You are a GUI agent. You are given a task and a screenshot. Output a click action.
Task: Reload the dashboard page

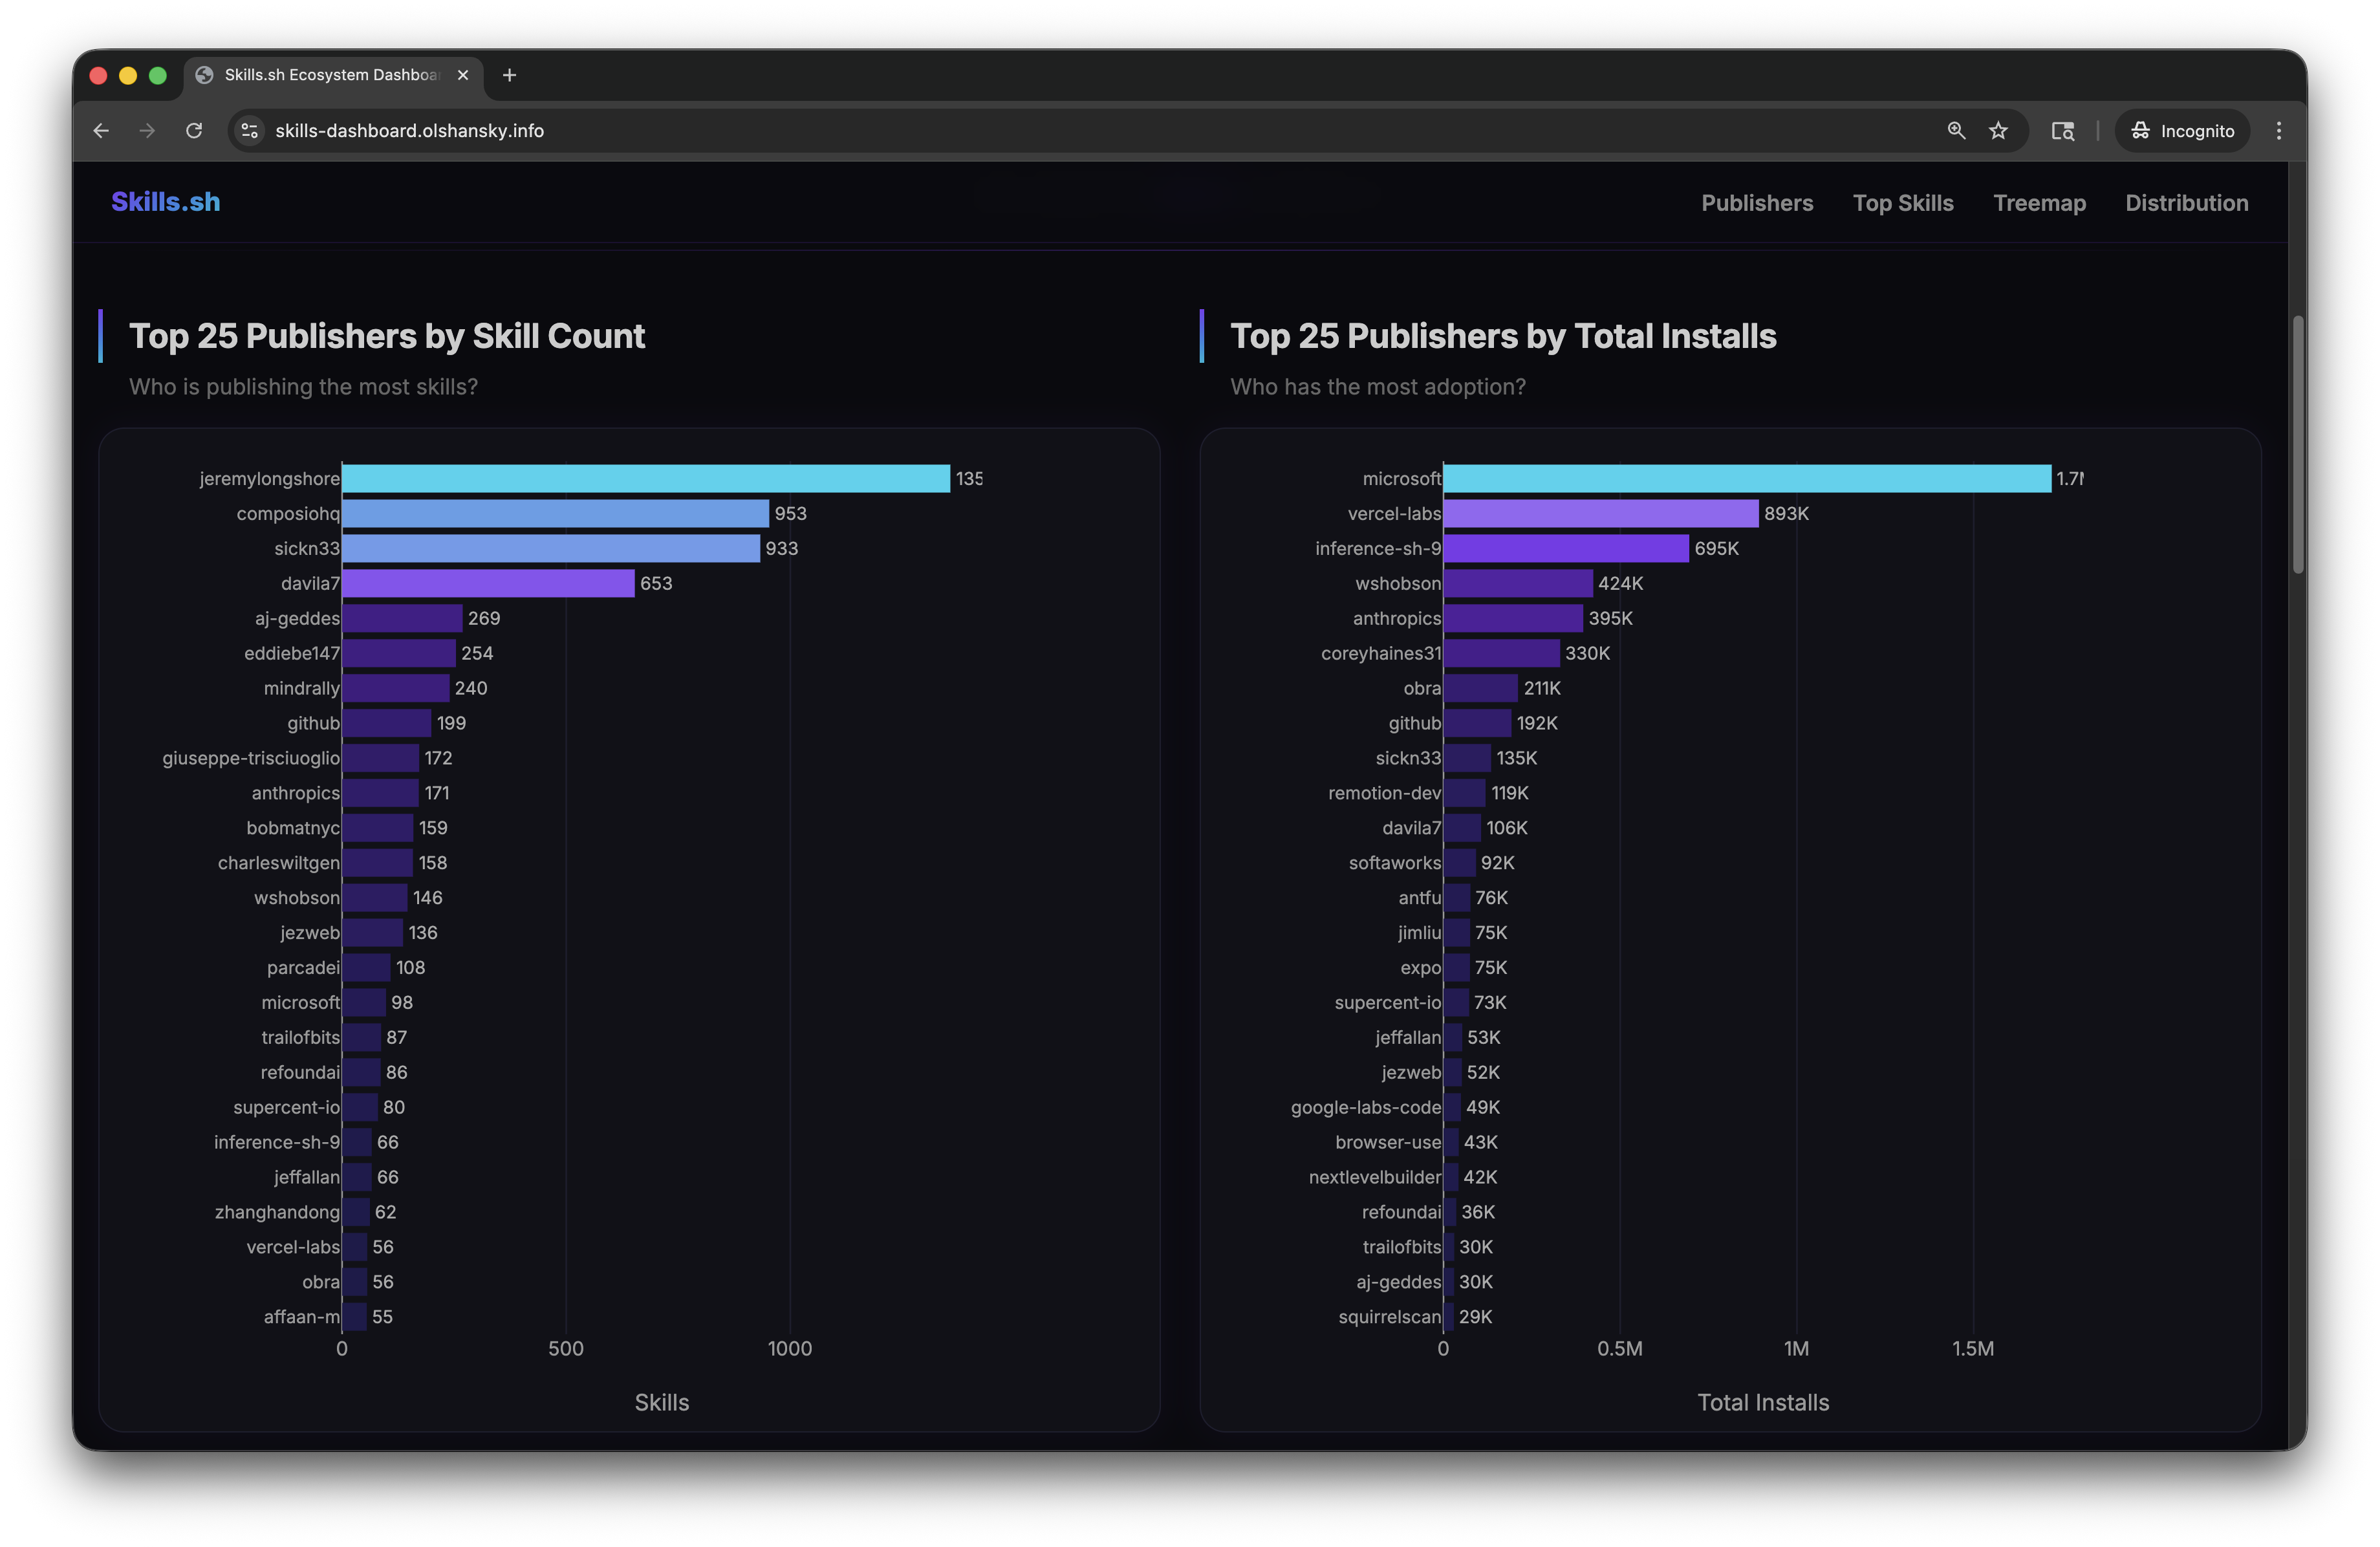tap(195, 130)
